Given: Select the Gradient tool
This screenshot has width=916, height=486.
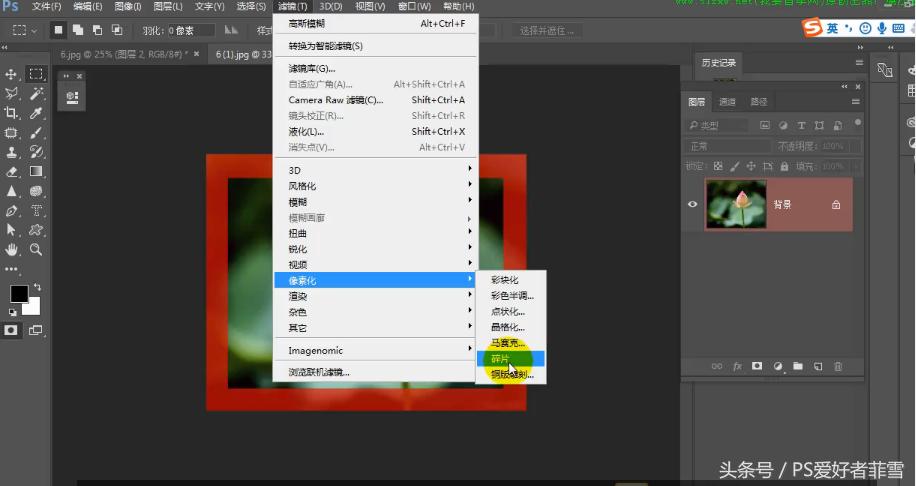Looking at the screenshot, I should [36, 171].
